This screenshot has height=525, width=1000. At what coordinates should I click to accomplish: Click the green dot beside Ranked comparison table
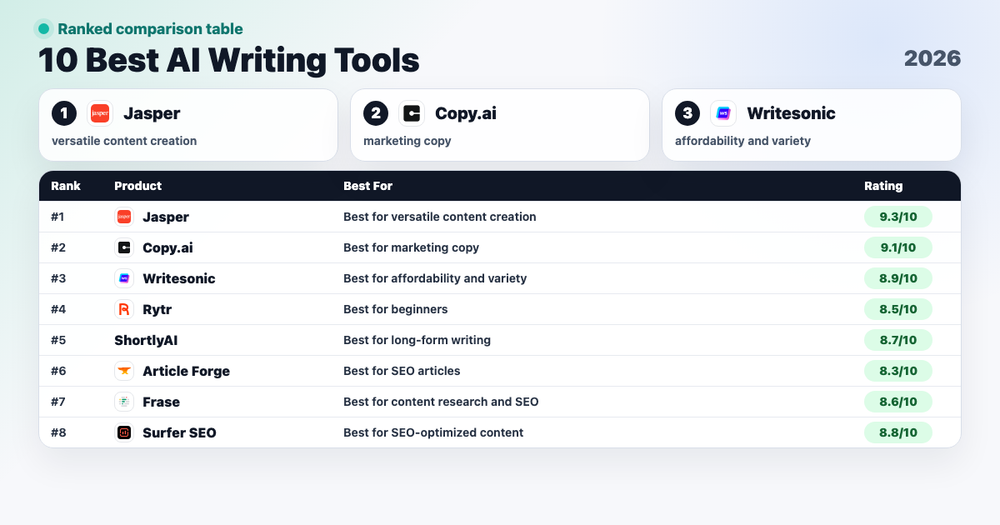pyautogui.click(x=43, y=29)
